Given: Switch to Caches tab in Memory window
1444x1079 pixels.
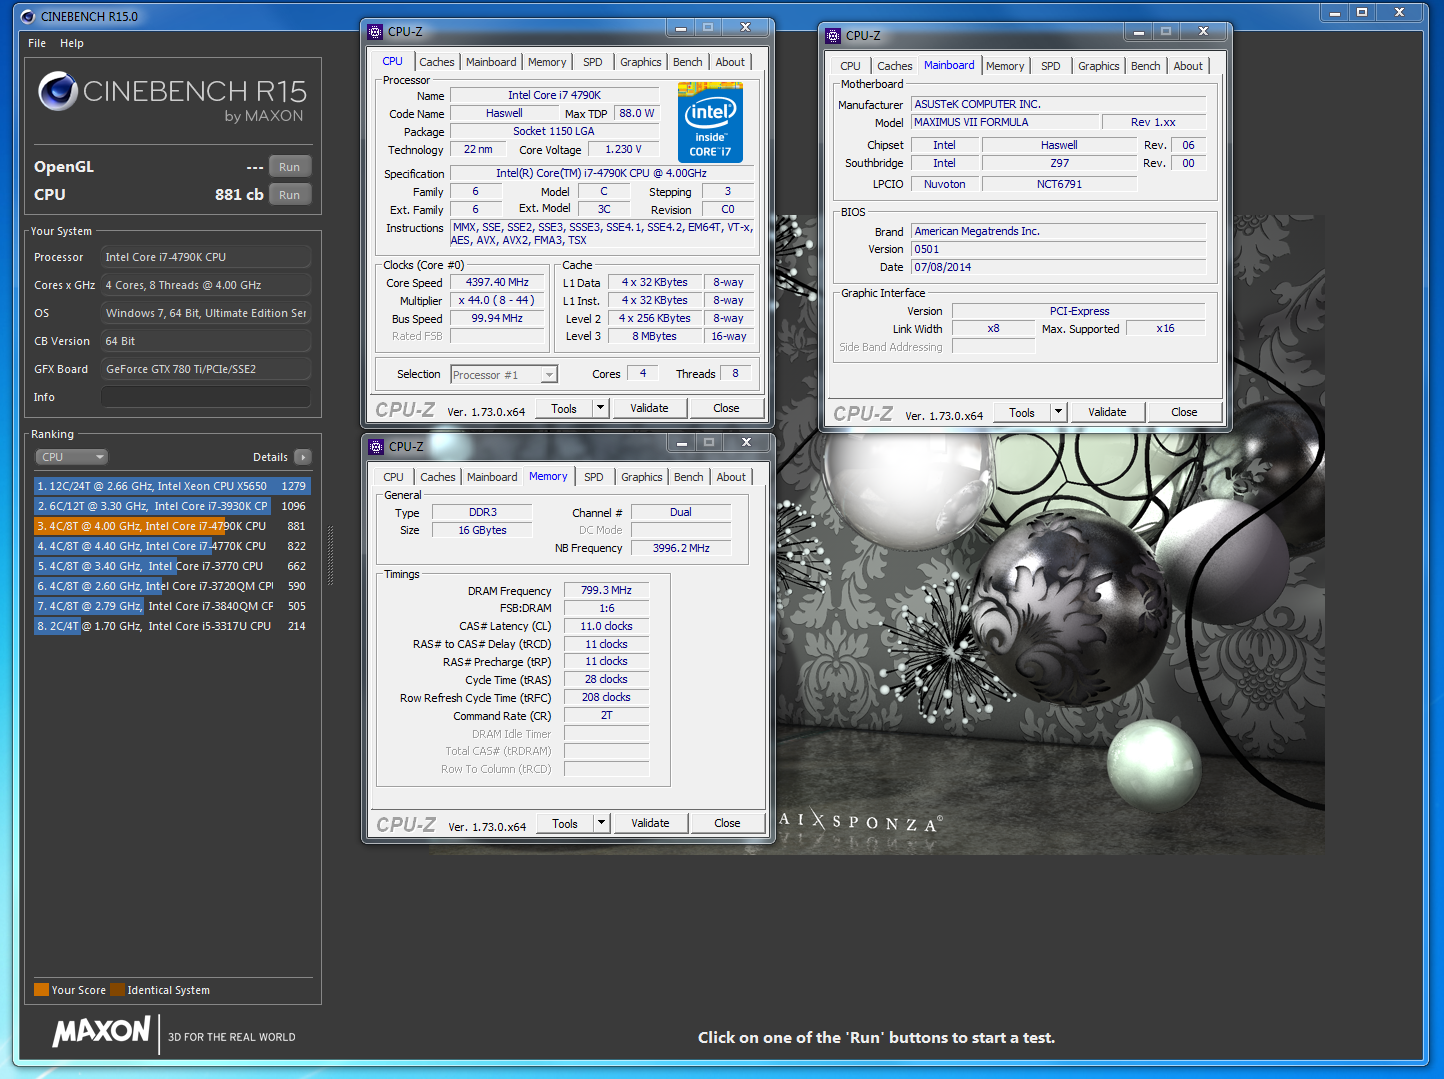Looking at the screenshot, I should [x=438, y=477].
